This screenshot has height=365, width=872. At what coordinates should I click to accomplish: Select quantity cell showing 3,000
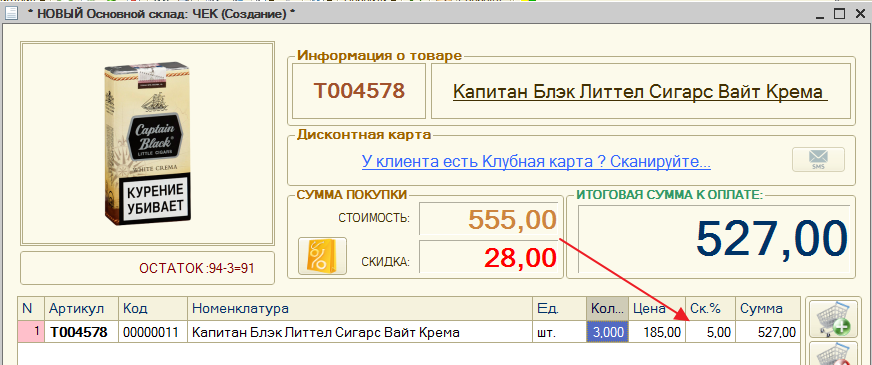pos(608,333)
